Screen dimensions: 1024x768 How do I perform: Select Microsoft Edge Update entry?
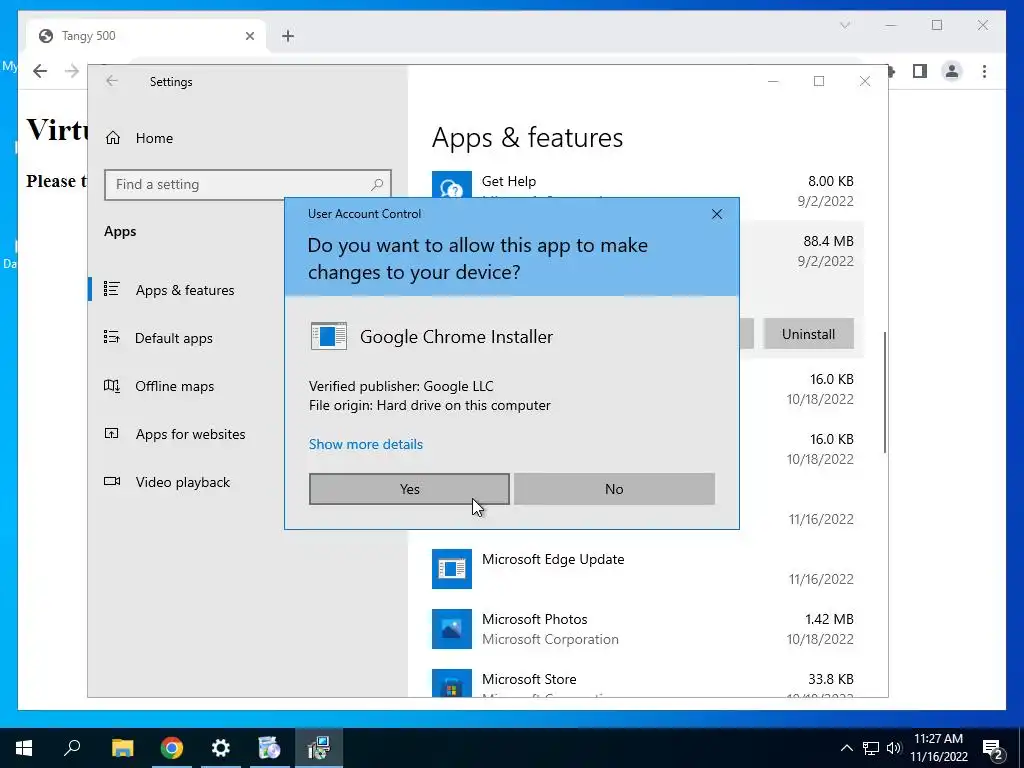click(643, 568)
